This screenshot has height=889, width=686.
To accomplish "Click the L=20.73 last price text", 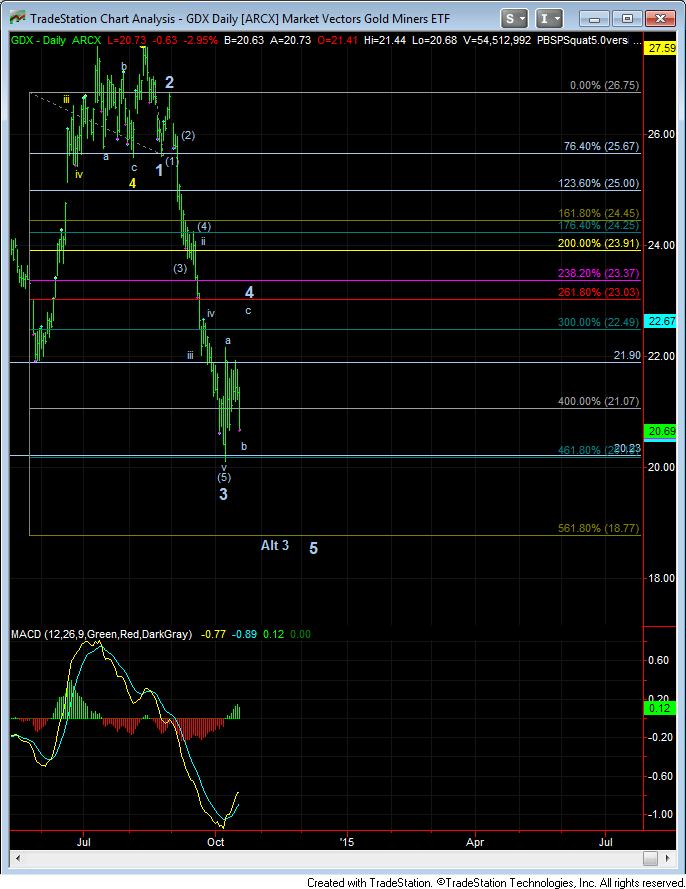I will [126, 40].
